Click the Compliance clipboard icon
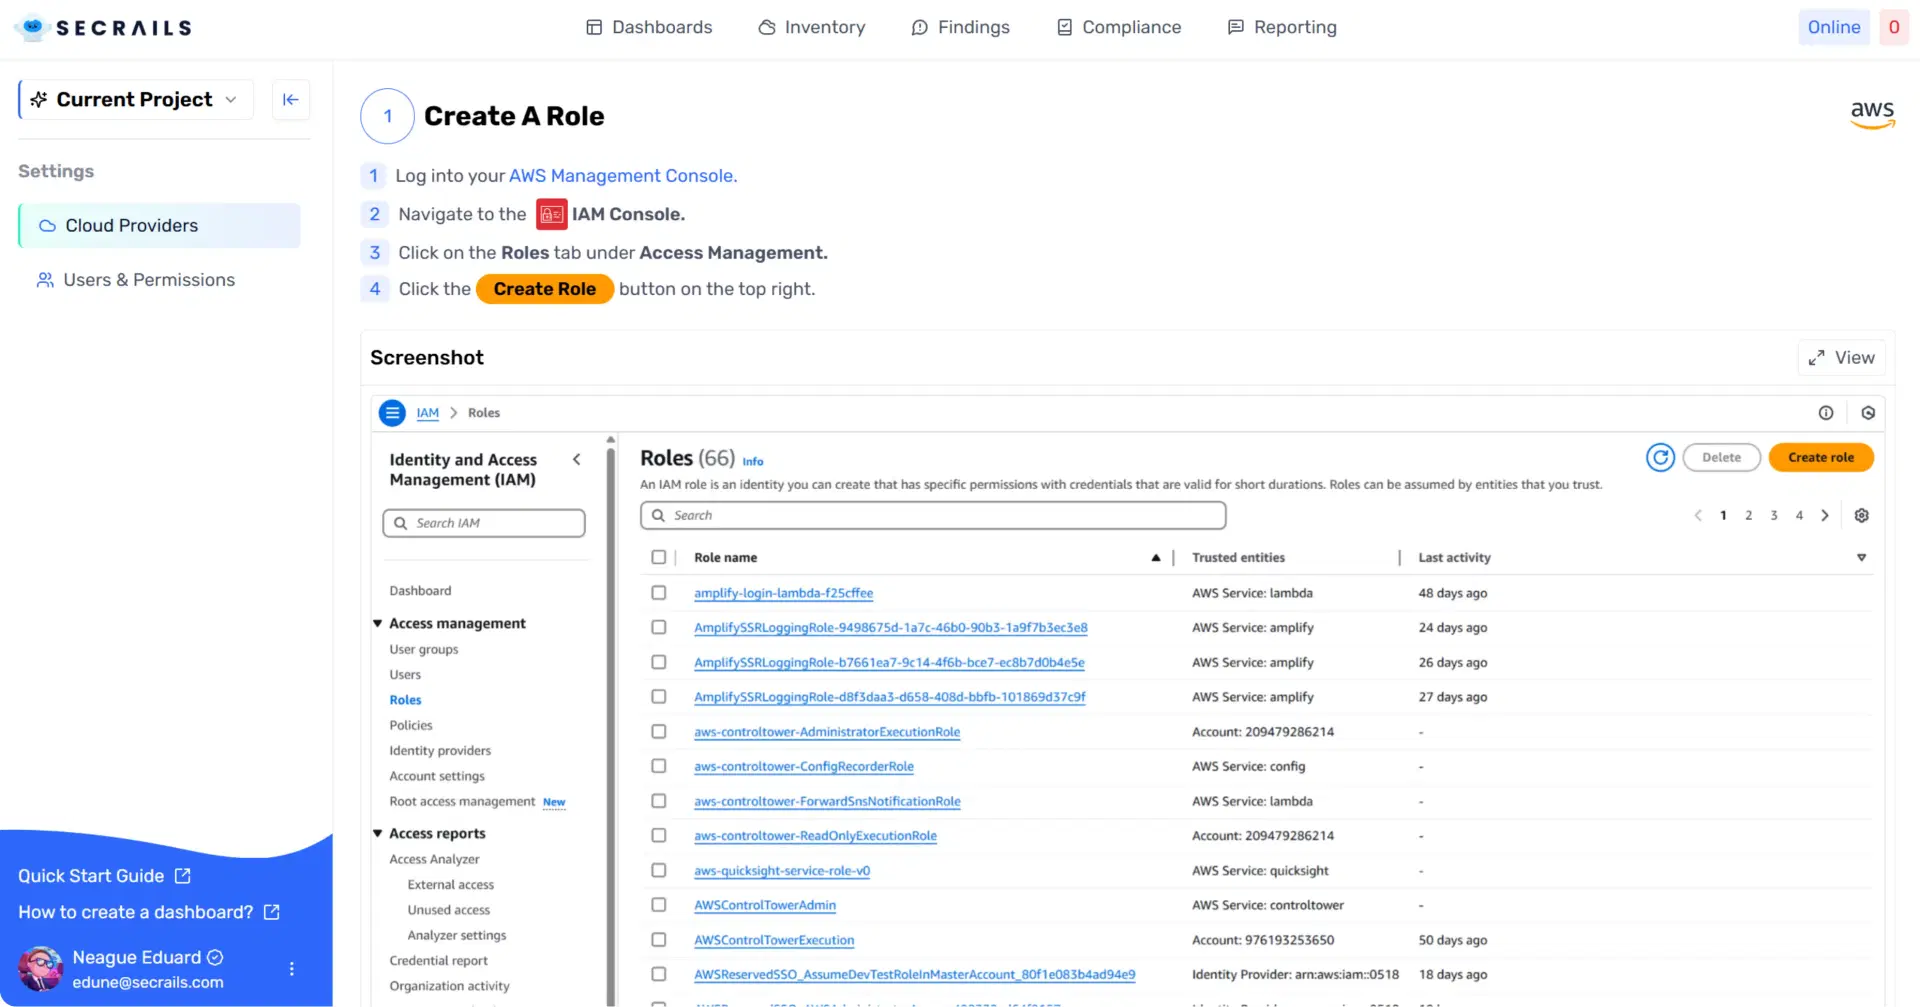Screen dimensions: 1920x1007 pos(1065,27)
